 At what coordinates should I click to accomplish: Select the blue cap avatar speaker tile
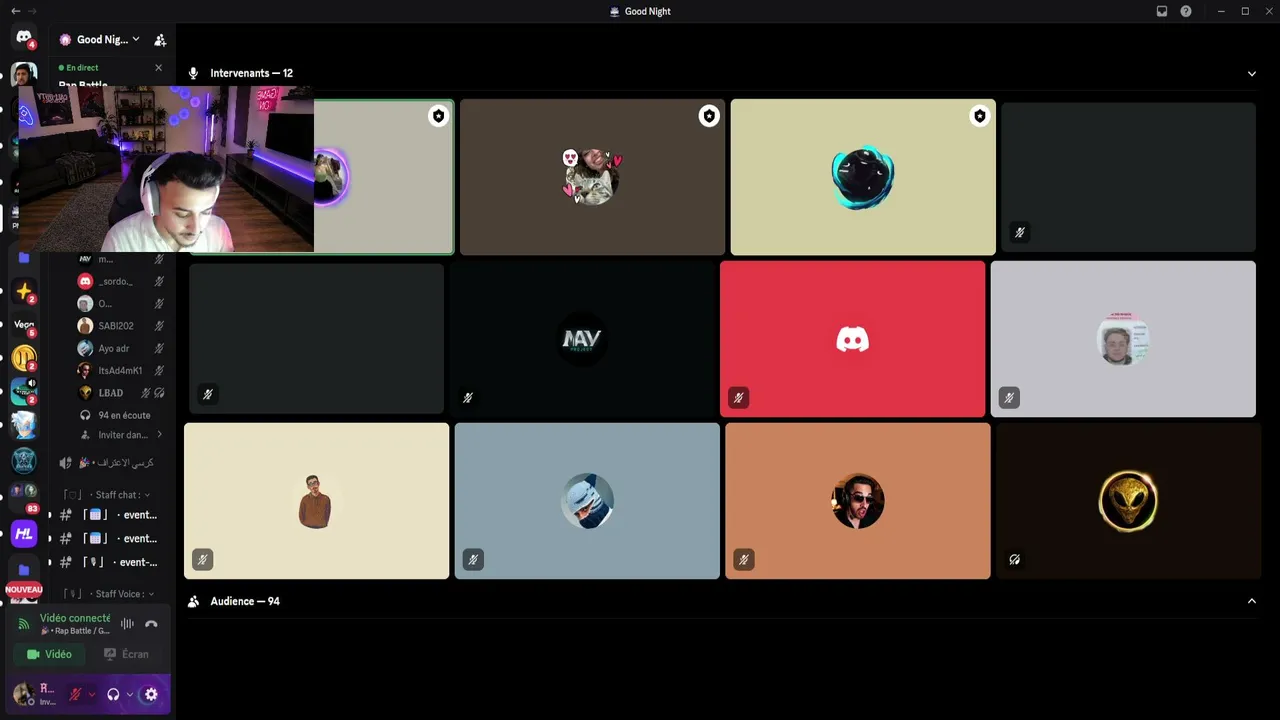(587, 501)
